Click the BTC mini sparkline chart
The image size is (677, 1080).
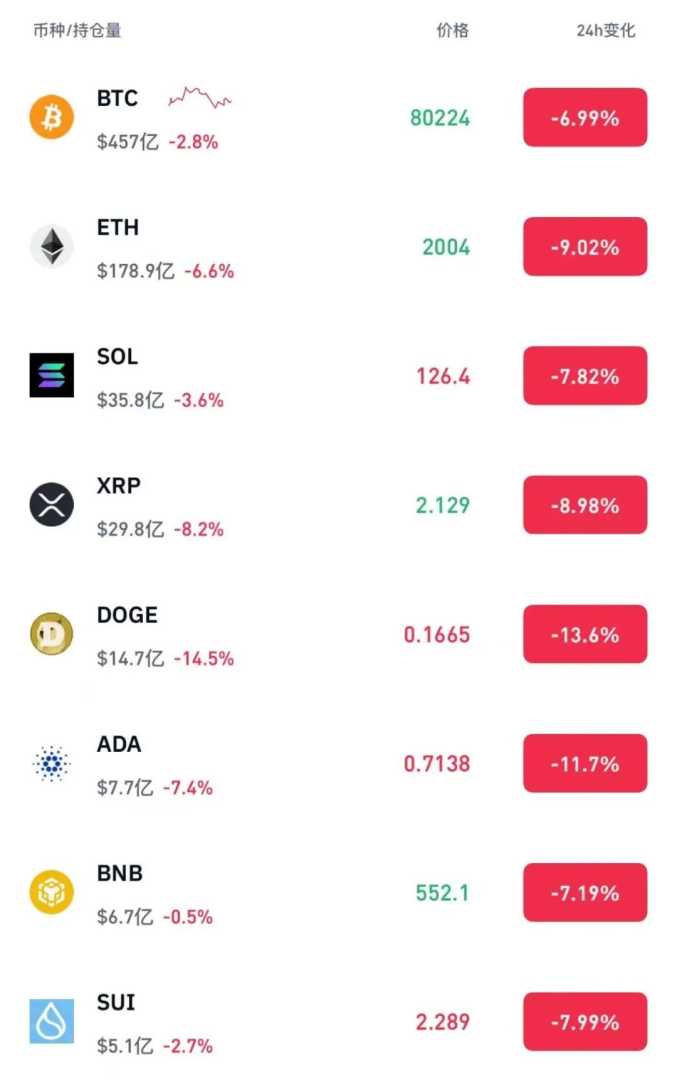click(200, 98)
